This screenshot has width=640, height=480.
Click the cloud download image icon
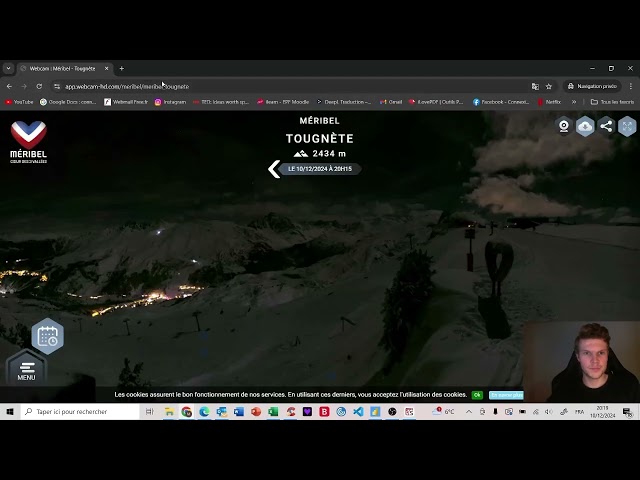[x=585, y=126]
